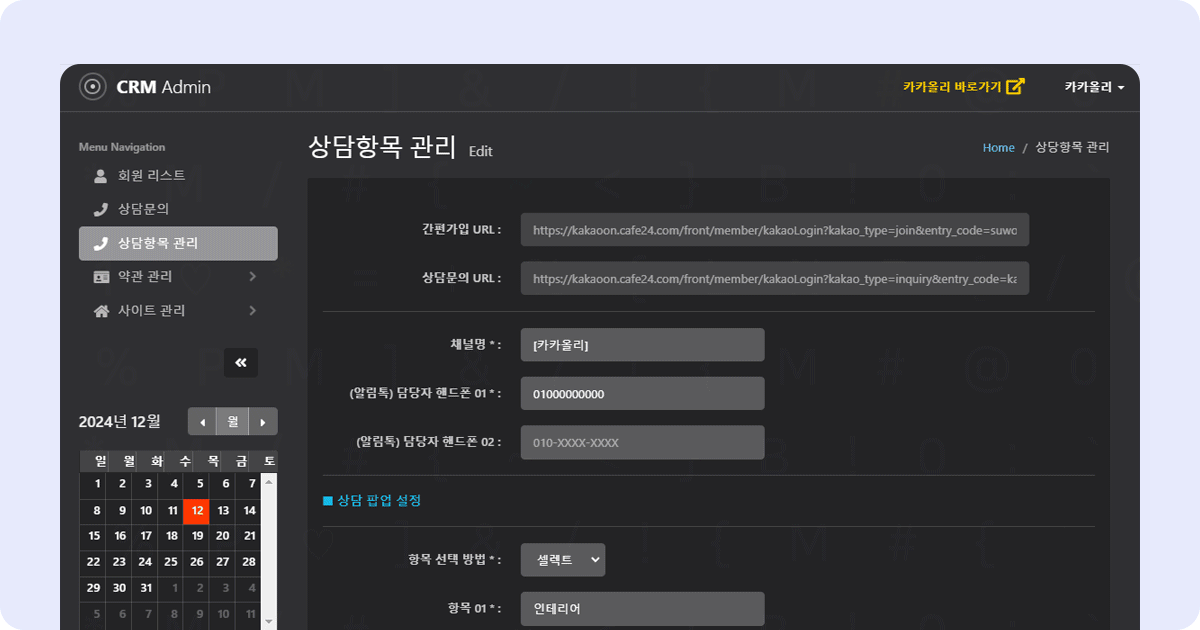Click the 채널명 input field
The width and height of the screenshot is (1200, 630).
tap(643, 345)
